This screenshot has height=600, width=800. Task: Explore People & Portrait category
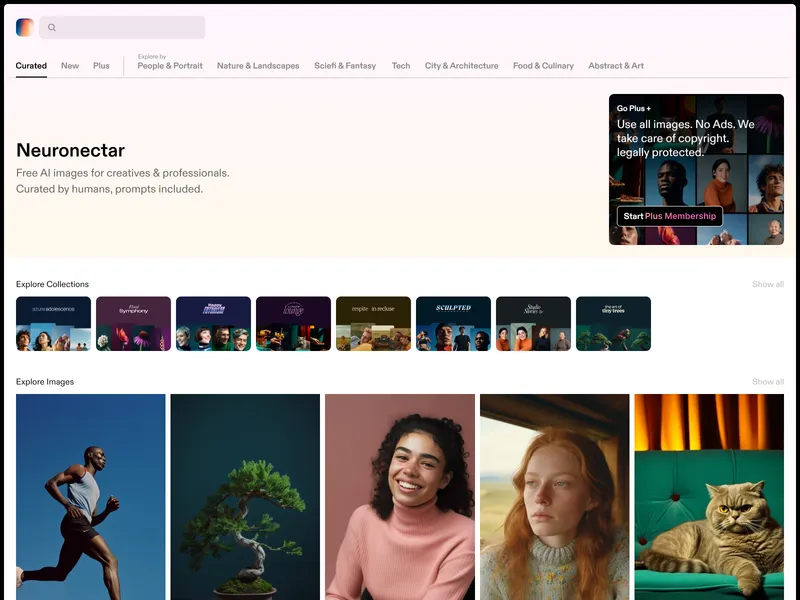(x=170, y=66)
